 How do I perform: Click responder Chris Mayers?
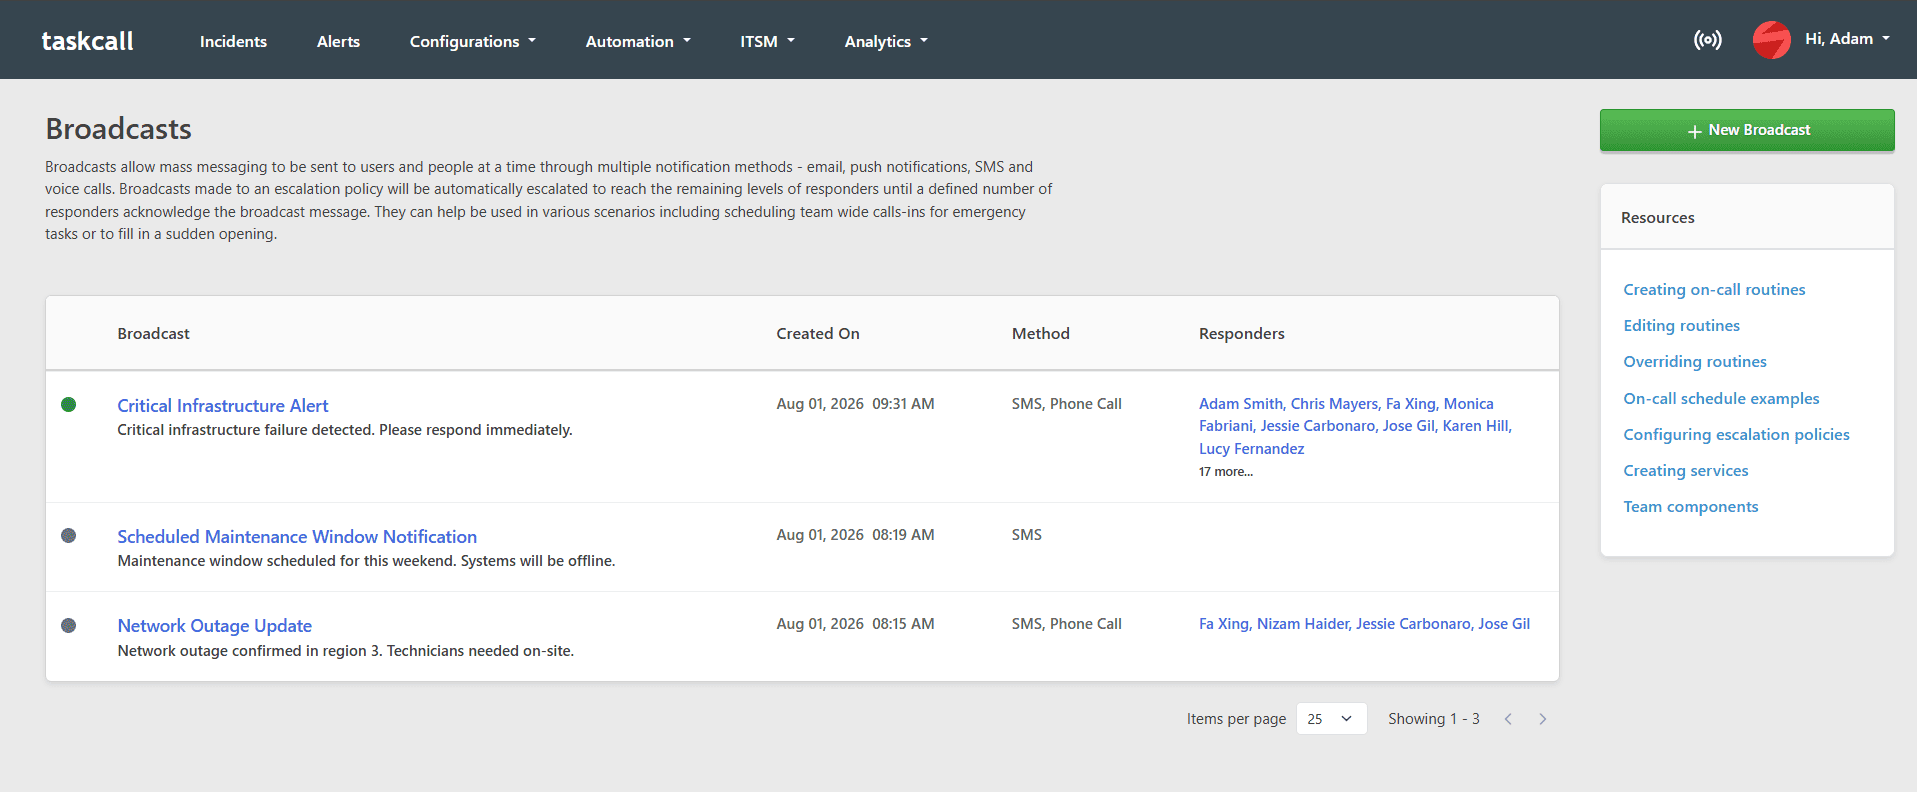click(1334, 404)
